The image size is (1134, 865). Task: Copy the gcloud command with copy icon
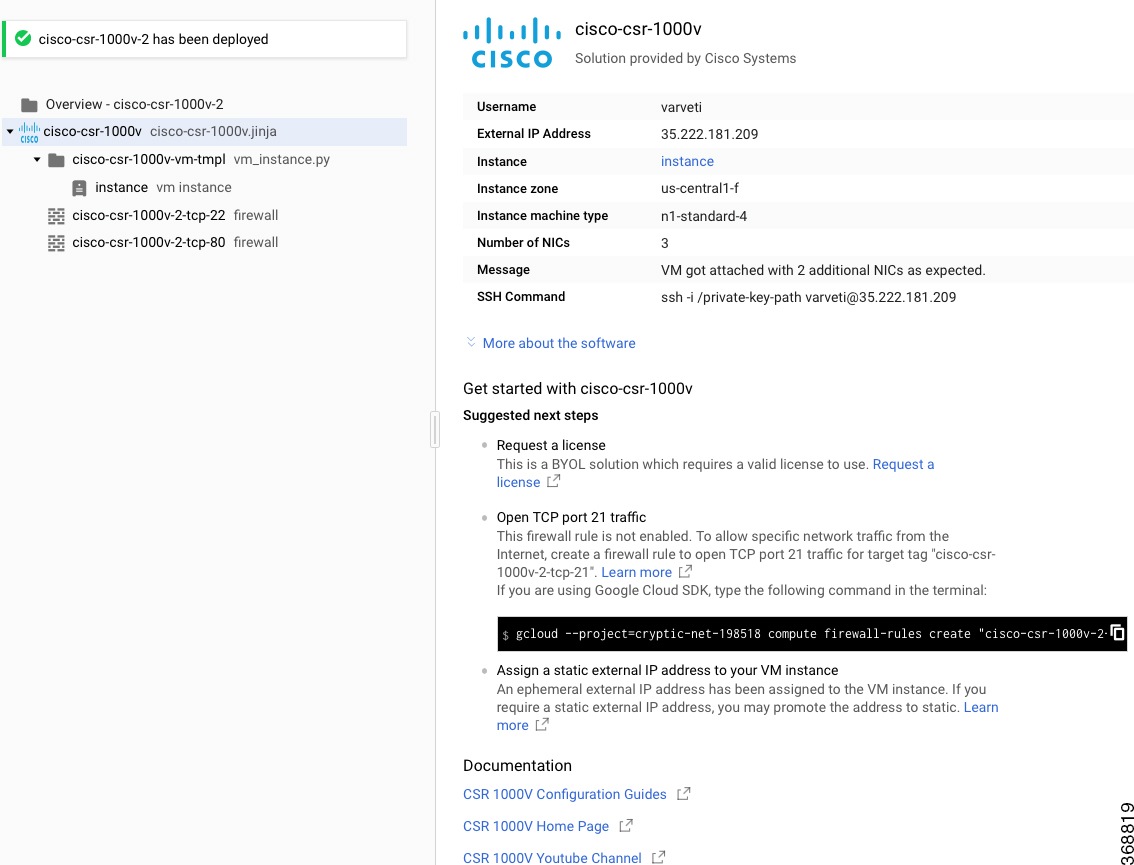1117,633
